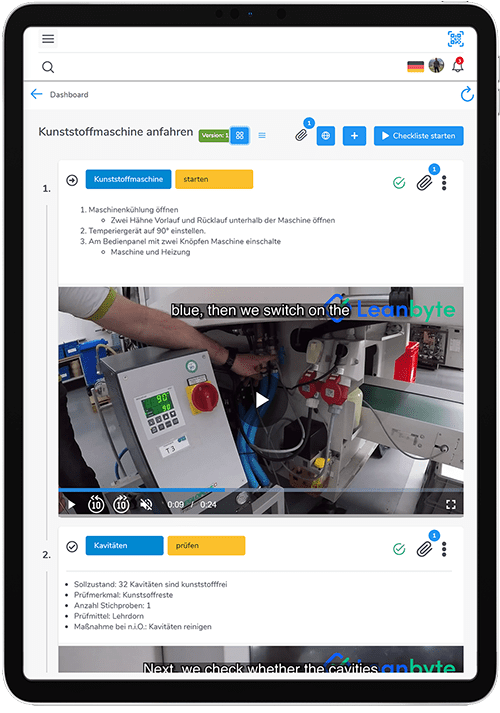Image resolution: width=500 pixels, height=713 pixels.
Task: Select the Kavitäten blue tag
Action: pyautogui.click(x=124, y=546)
